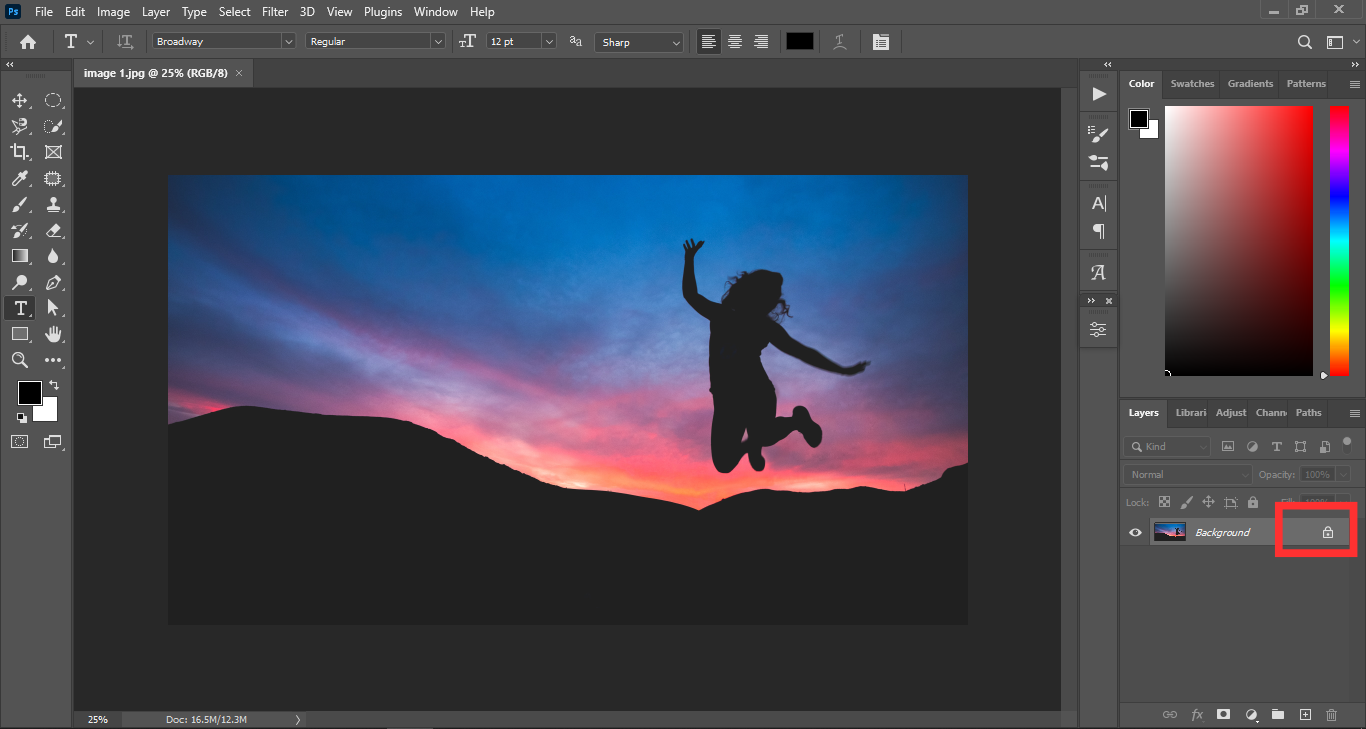1366x729 pixels.
Task: Click the Create new group folder icon
Action: click(1278, 715)
